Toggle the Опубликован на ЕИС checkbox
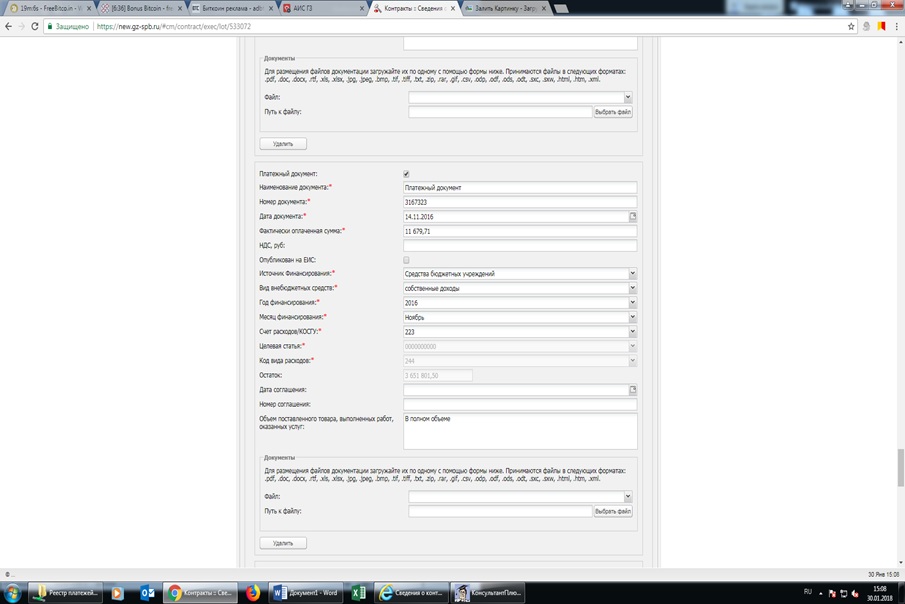 coord(406,260)
